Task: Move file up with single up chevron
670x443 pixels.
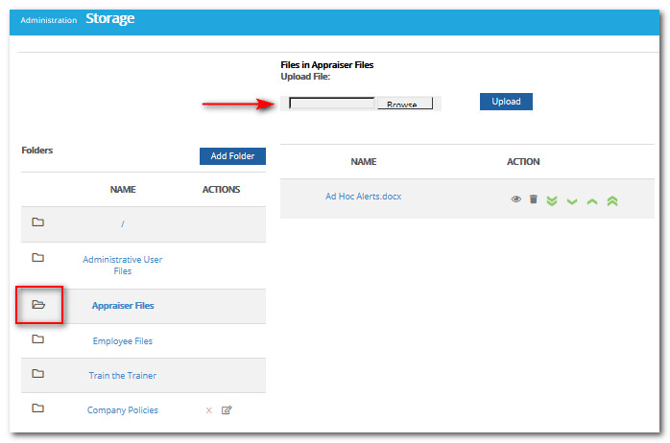Action: tap(592, 201)
